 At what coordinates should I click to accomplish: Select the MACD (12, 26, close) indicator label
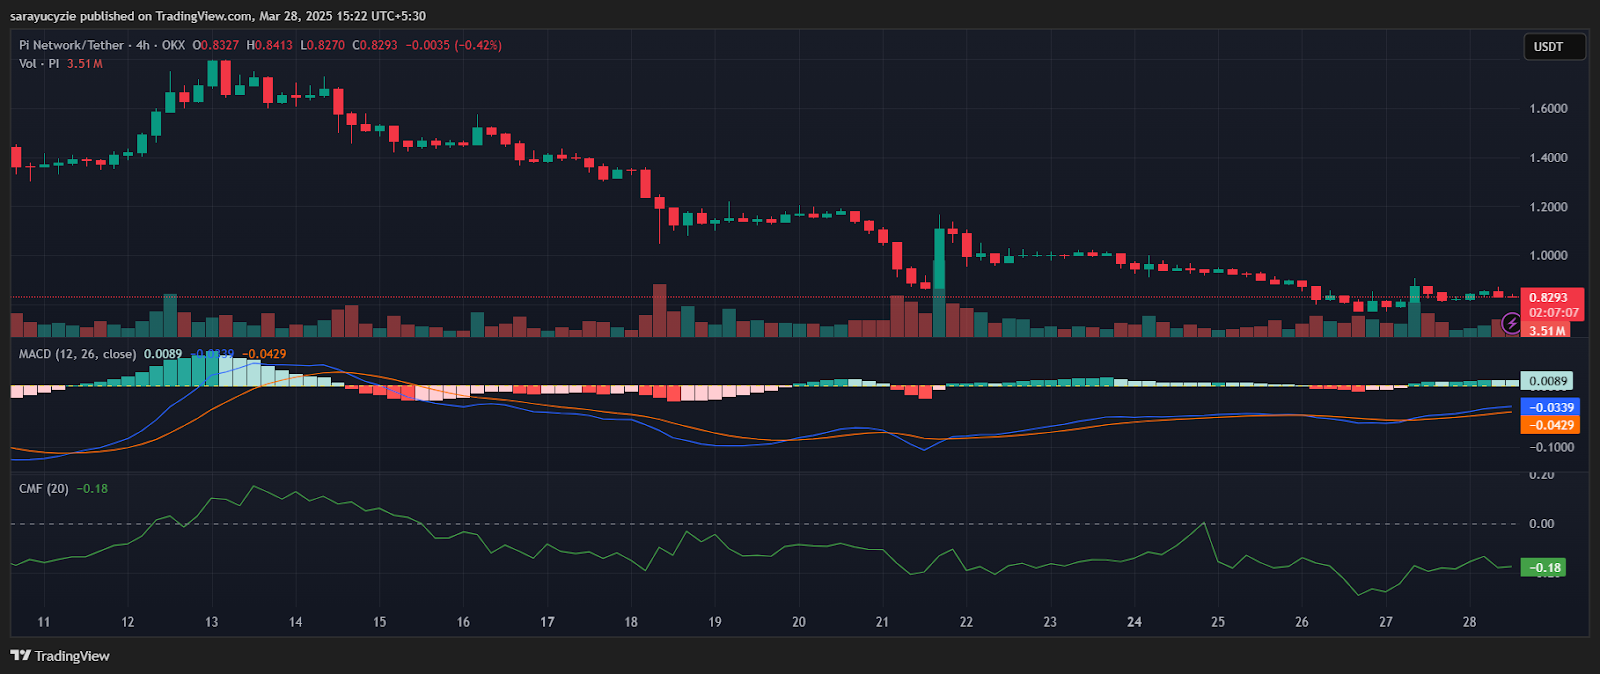pyautogui.click(x=77, y=354)
